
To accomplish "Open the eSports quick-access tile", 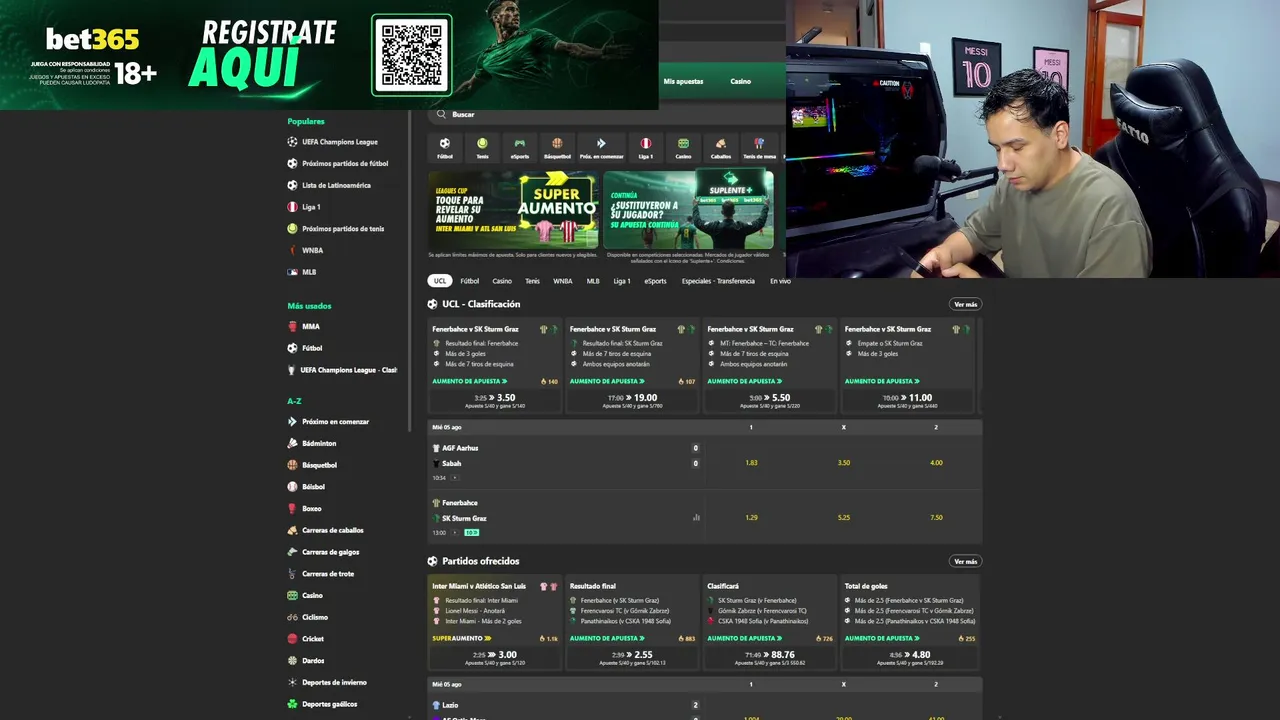I will pyautogui.click(x=520, y=148).
